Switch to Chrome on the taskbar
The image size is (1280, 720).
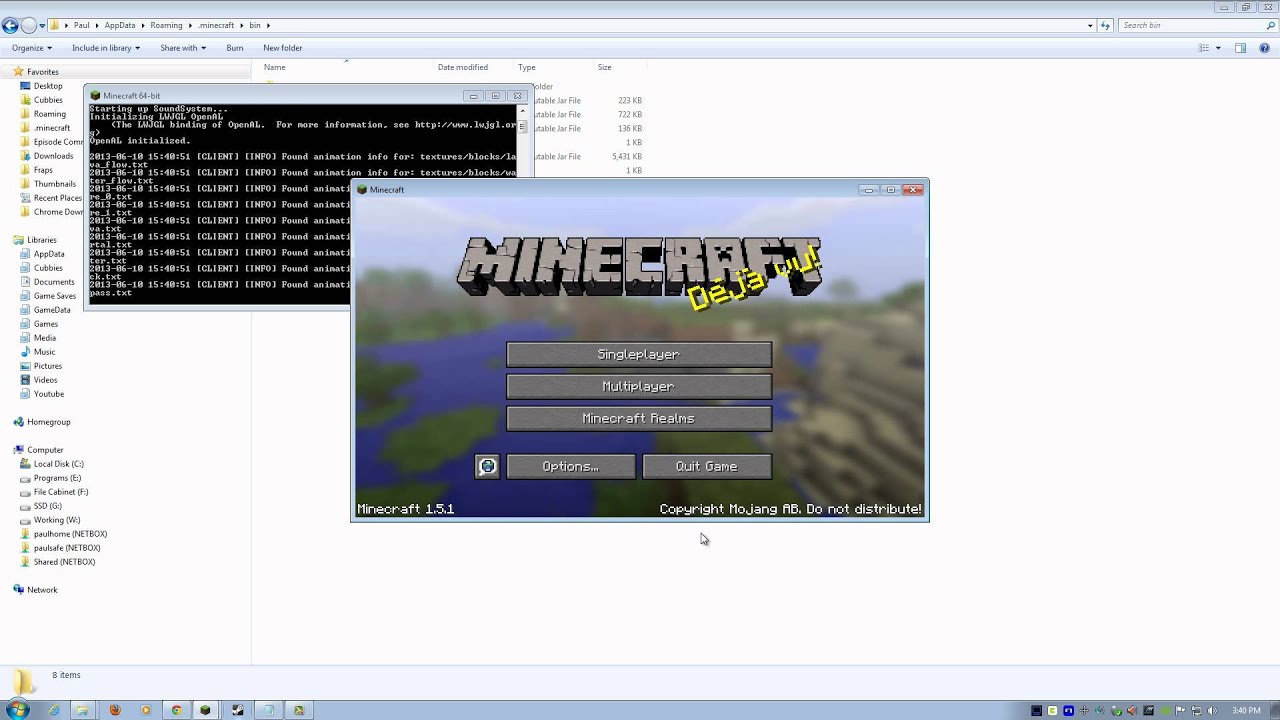[x=177, y=710]
